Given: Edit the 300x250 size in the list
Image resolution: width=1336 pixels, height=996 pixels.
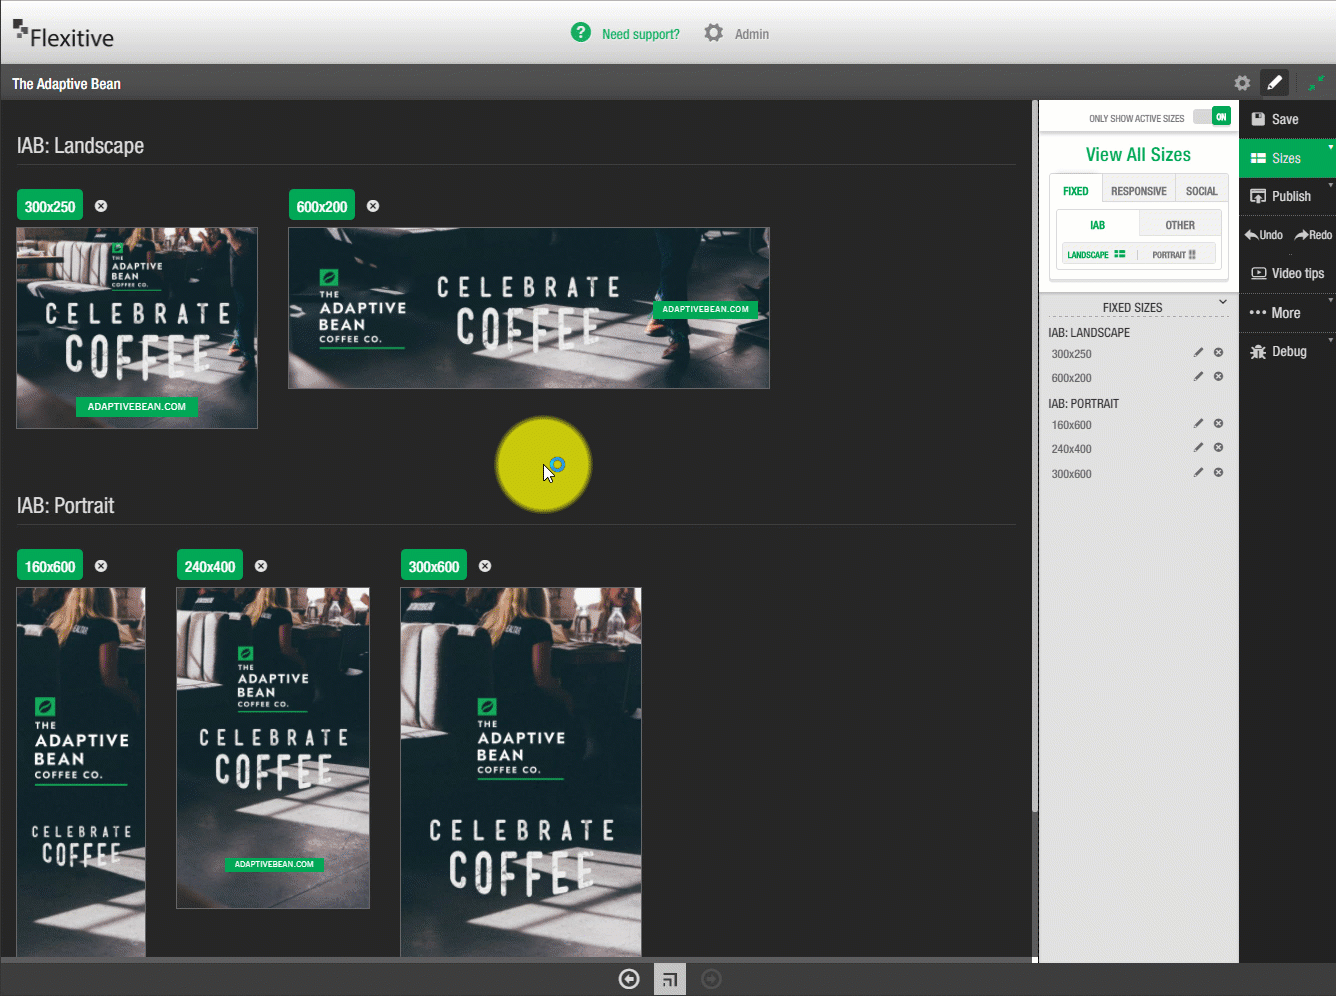Looking at the screenshot, I should coord(1198,353).
